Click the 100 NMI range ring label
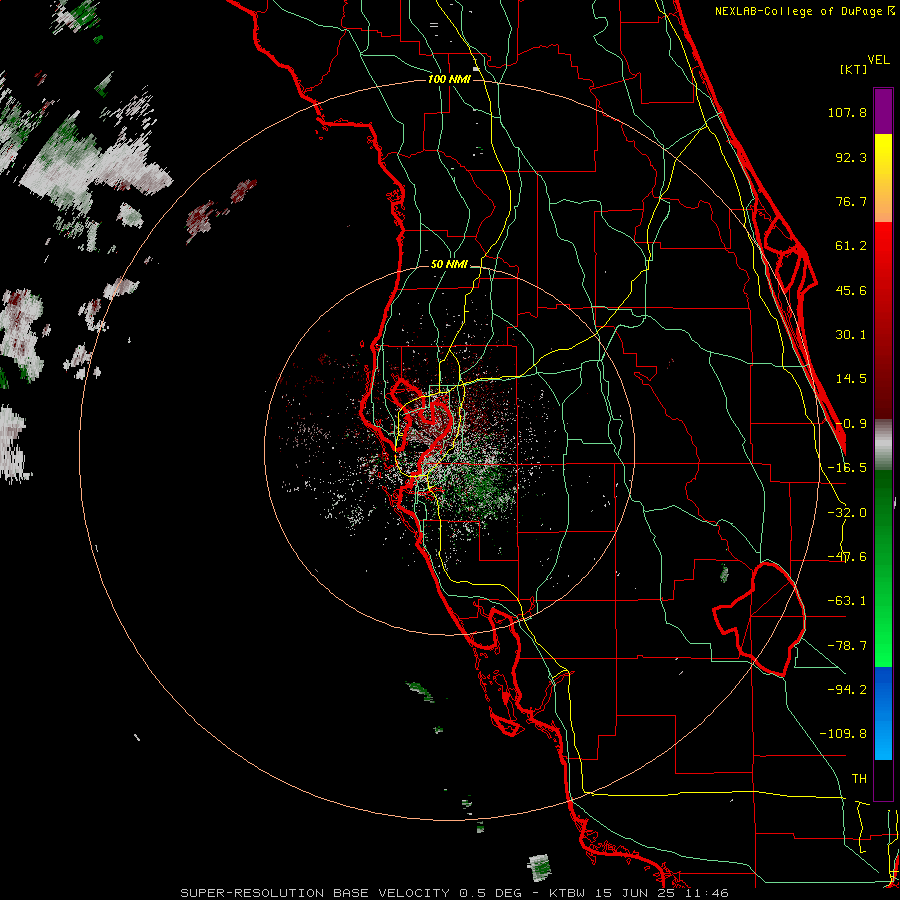900x900 pixels. (449, 79)
